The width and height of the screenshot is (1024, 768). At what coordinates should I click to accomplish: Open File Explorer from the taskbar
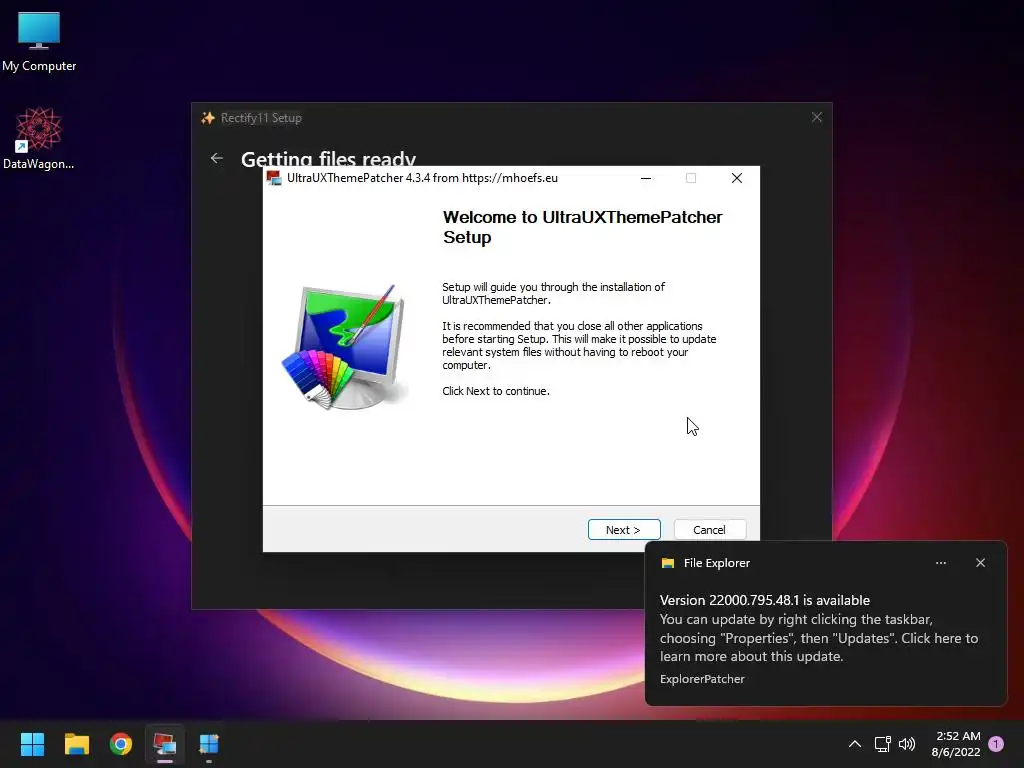[76, 744]
